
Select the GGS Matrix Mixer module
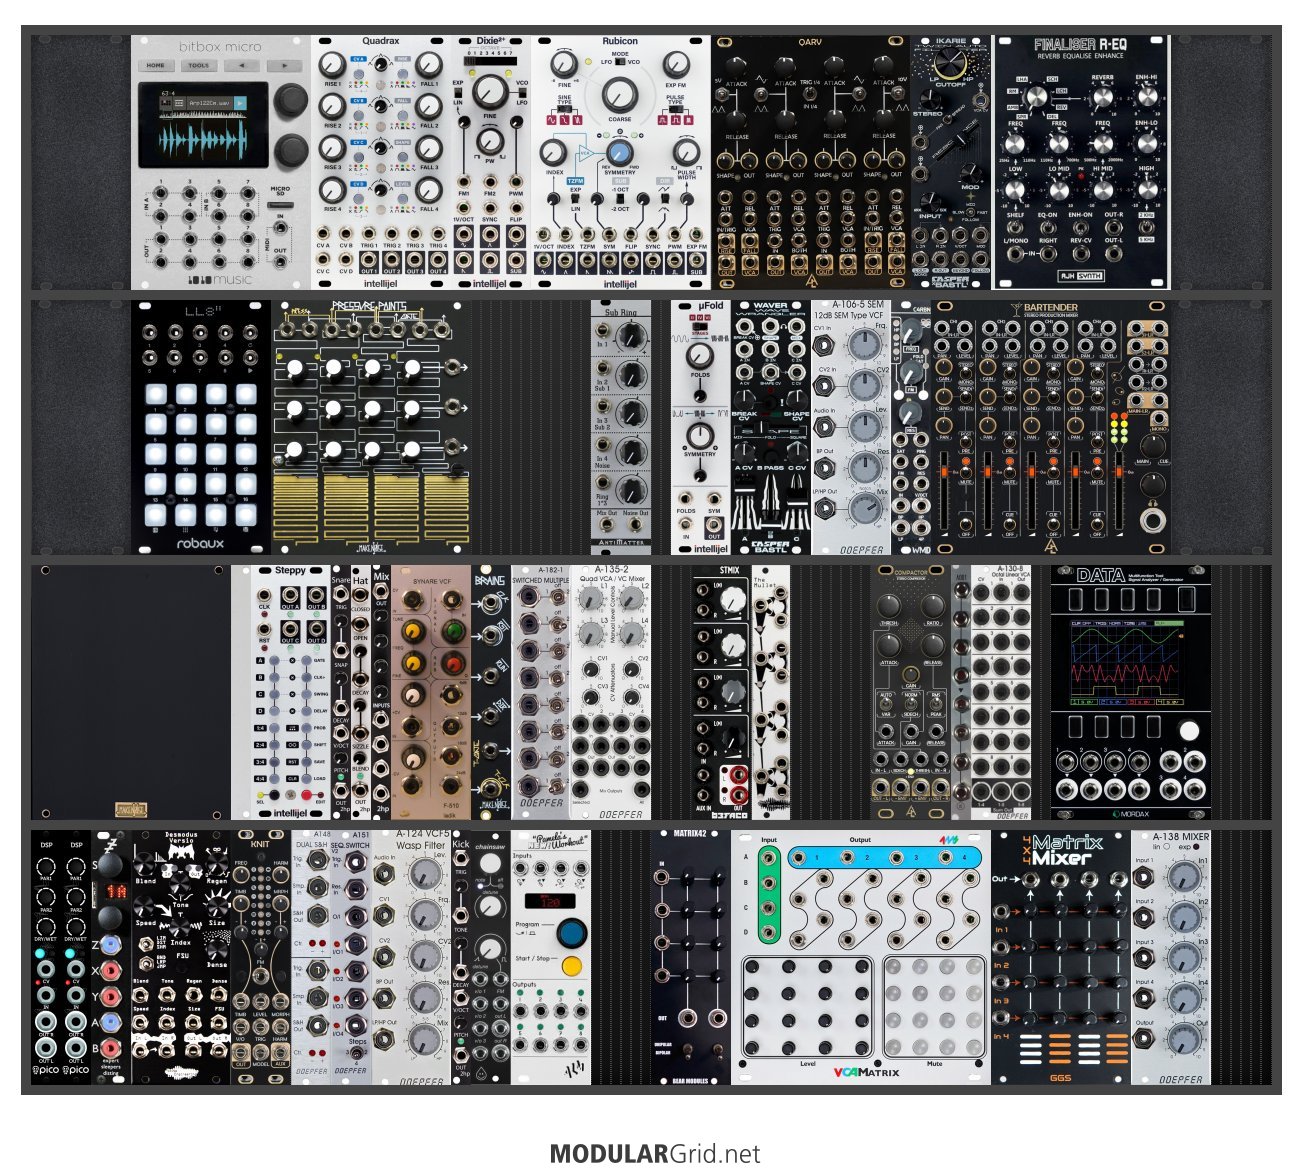point(1061,957)
